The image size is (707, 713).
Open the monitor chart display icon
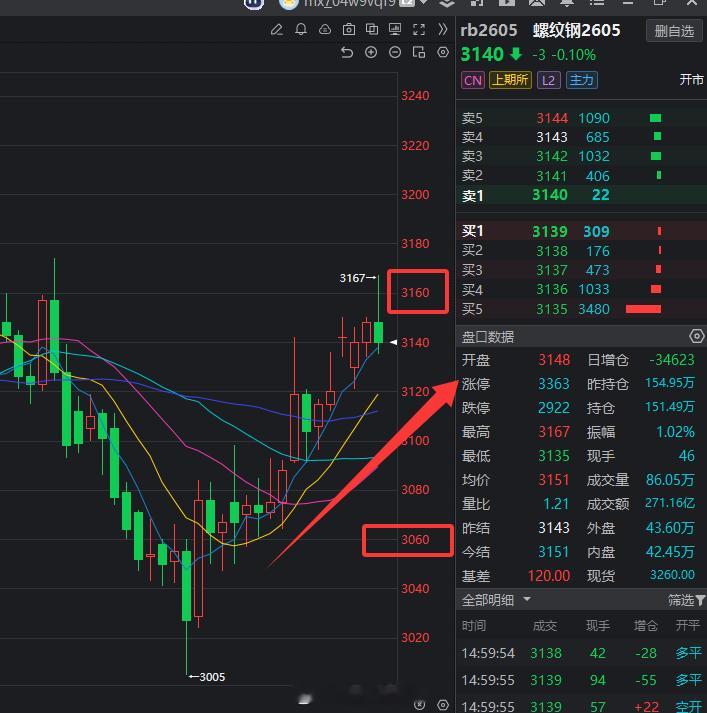[x=395, y=30]
